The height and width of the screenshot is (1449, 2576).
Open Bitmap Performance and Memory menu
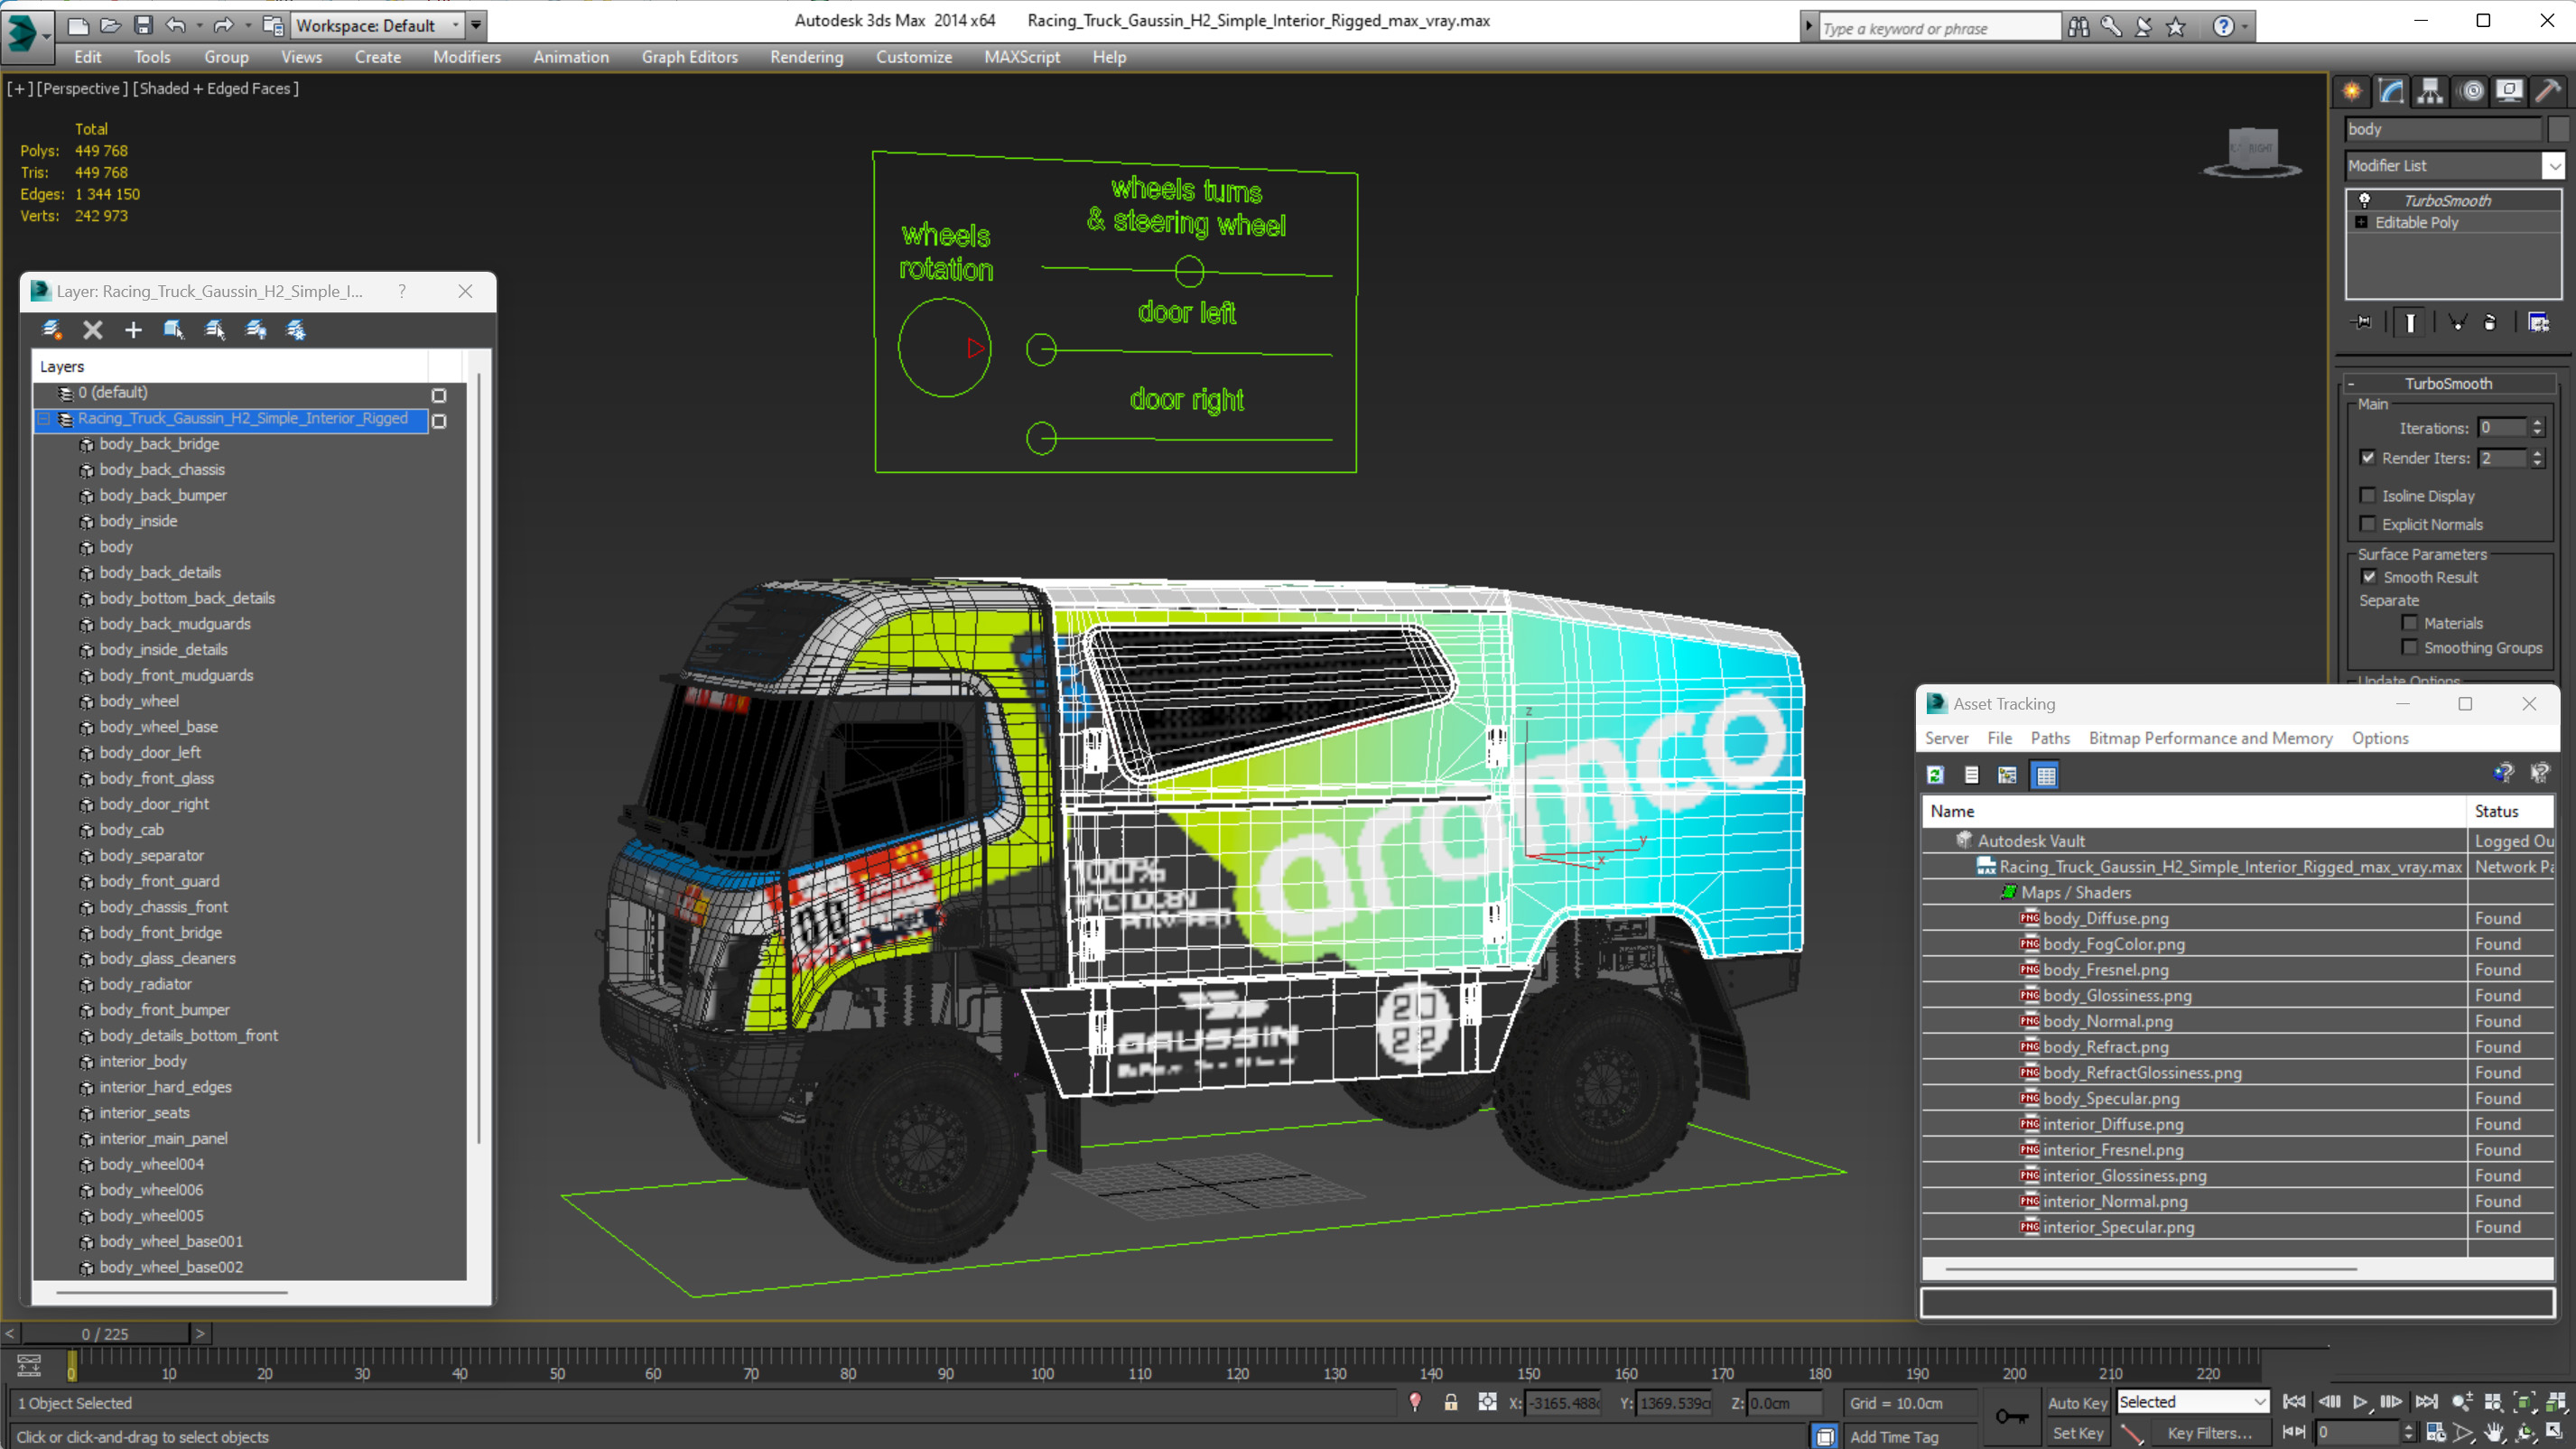pos(2210,738)
